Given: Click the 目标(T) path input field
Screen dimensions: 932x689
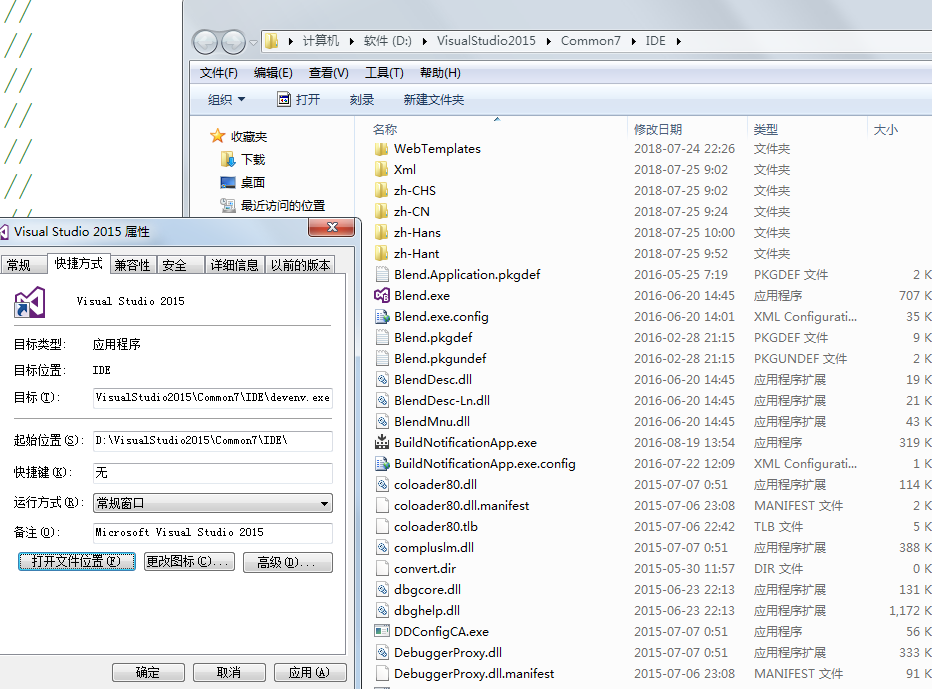Looking at the screenshot, I should [213, 398].
